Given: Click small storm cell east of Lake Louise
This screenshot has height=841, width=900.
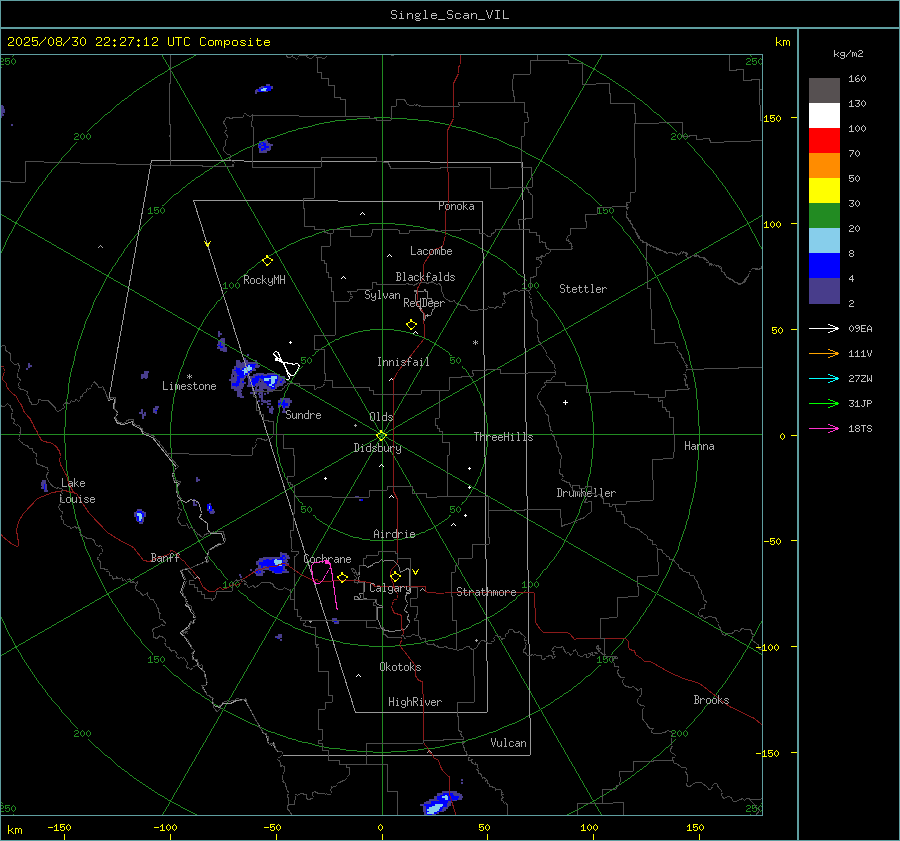Looking at the screenshot, I should click(139, 516).
